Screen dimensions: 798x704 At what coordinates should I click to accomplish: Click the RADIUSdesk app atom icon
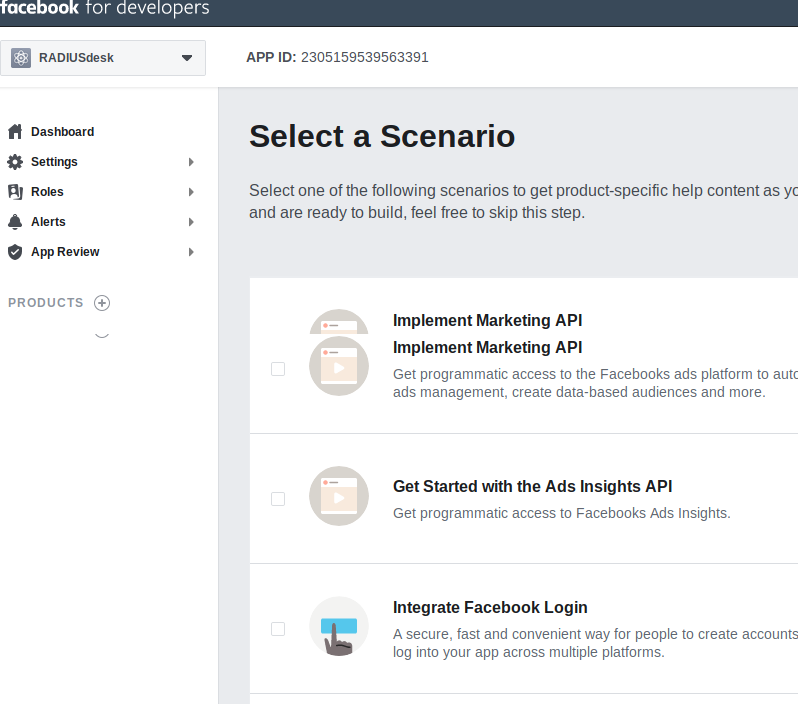pos(21,58)
